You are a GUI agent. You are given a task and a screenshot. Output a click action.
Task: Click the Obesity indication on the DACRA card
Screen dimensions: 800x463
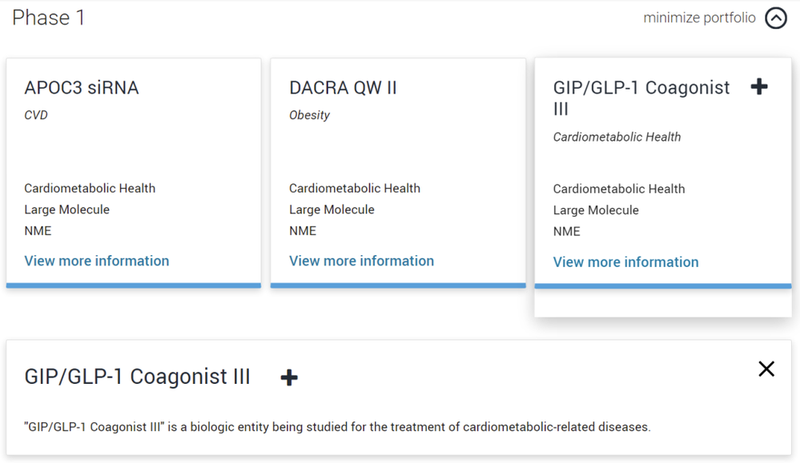tap(309, 115)
